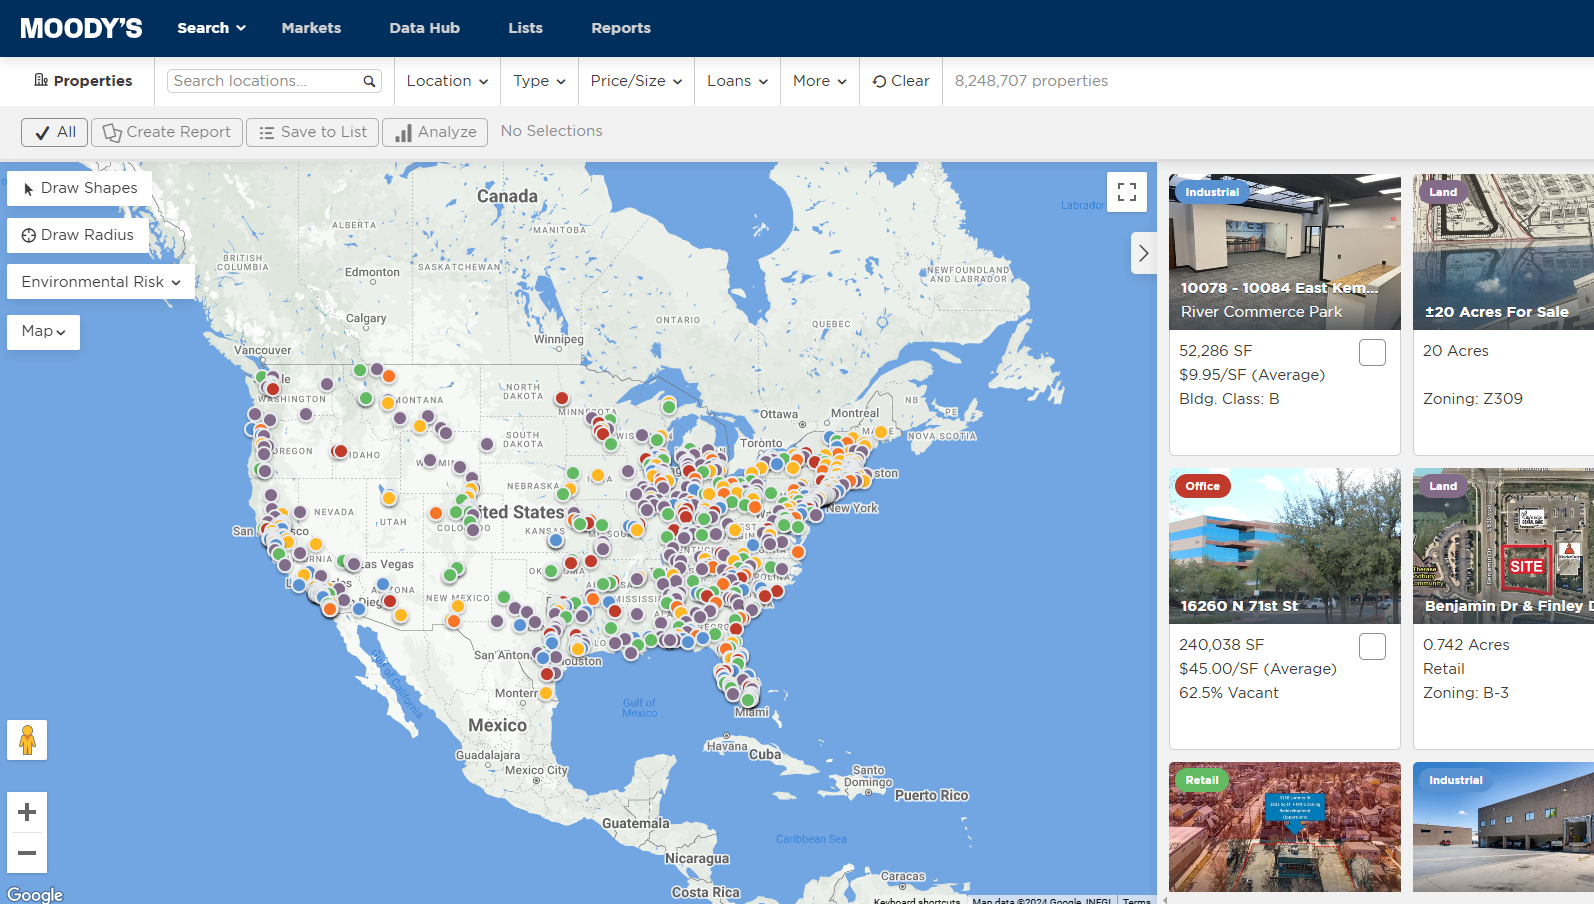Toggle the All selection checkbox
The width and height of the screenshot is (1594, 904).
(55, 132)
